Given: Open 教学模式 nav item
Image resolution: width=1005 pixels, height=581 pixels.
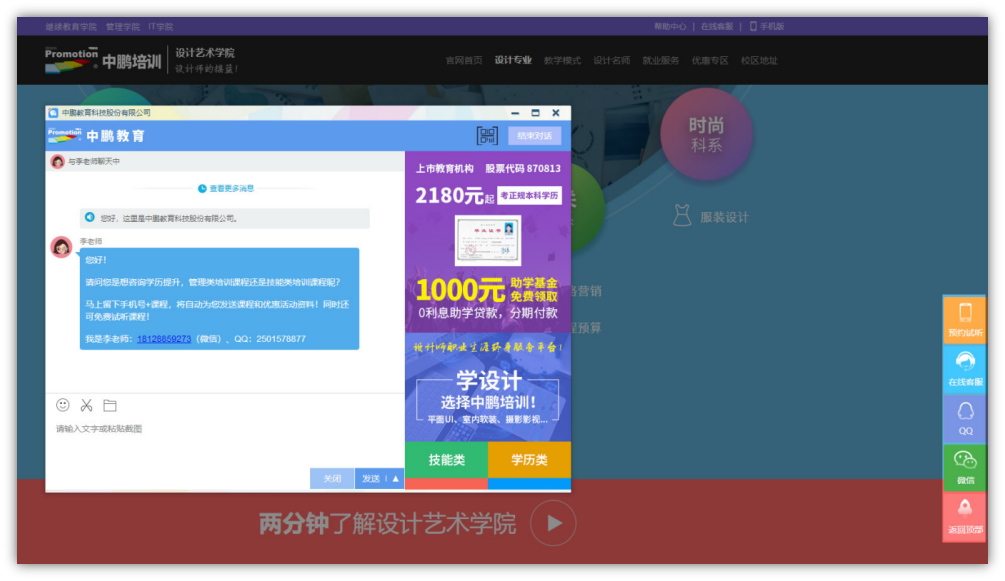Looking at the screenshot, I should click(562, 60).
